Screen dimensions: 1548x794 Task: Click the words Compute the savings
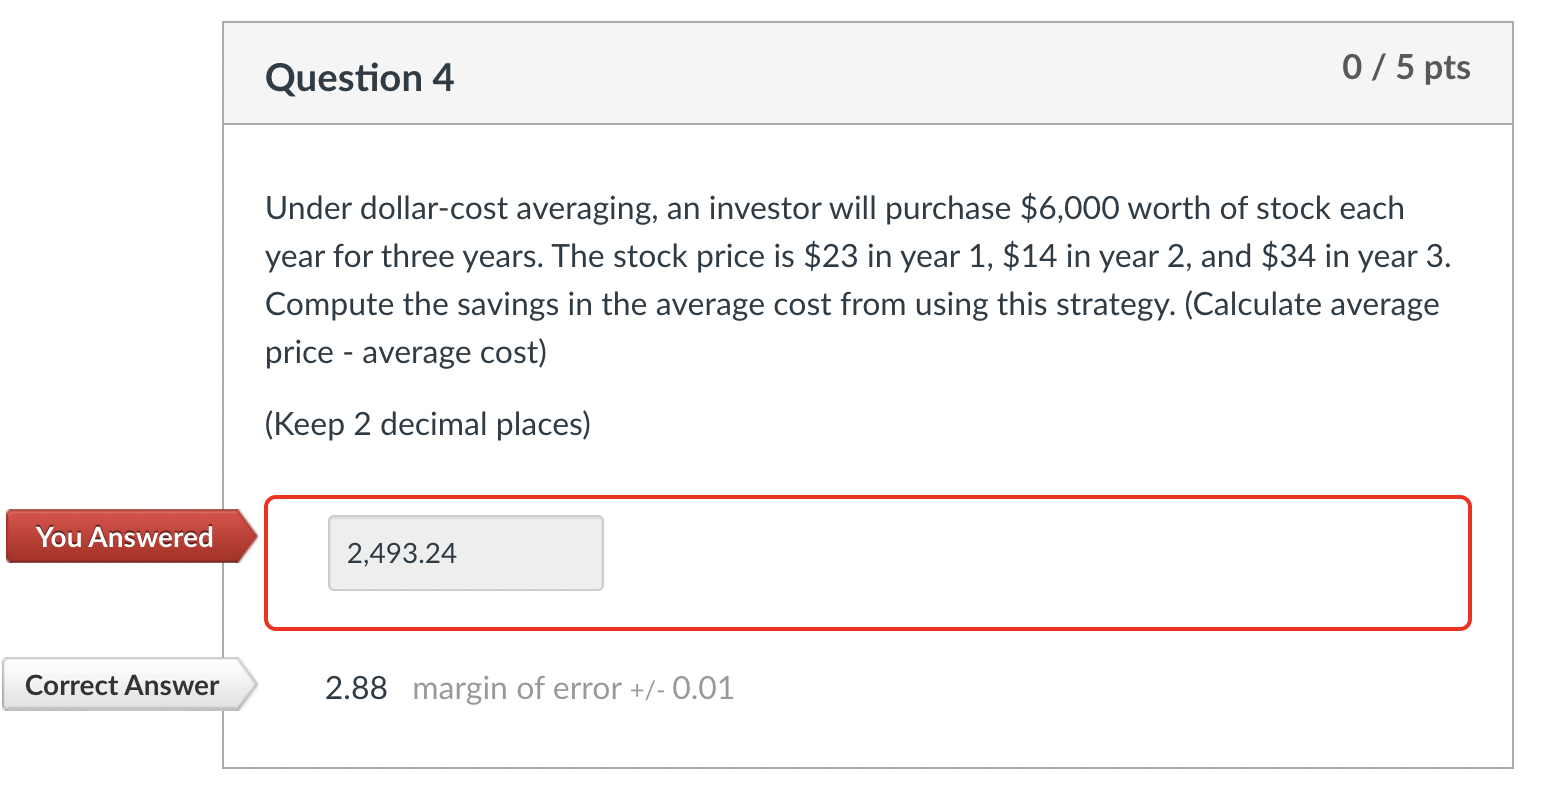click(x=411, y=304)
